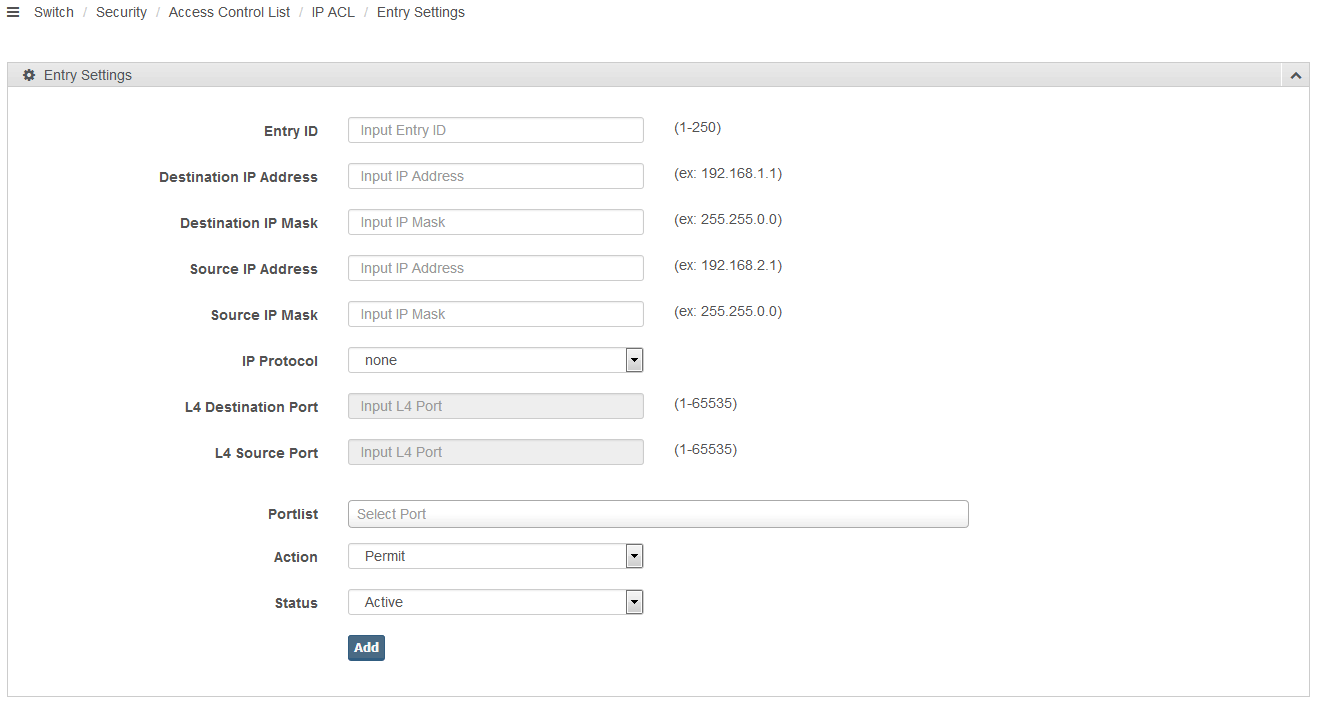
Task: Navigate to Security breadcrumb link
Action: (121, 12)
